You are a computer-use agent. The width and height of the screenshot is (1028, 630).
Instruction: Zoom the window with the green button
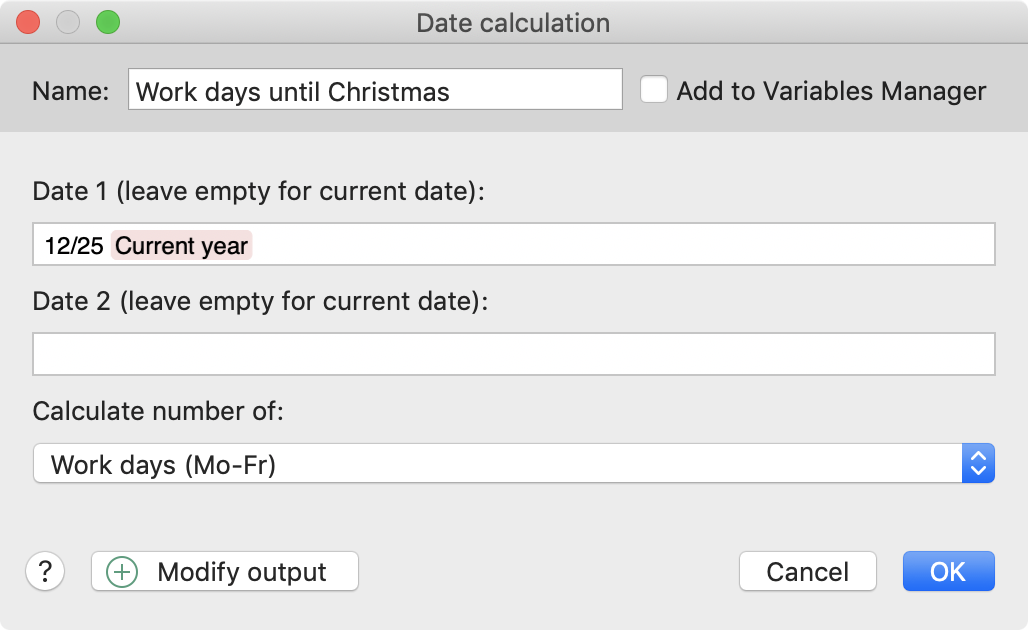coord(108,22)
